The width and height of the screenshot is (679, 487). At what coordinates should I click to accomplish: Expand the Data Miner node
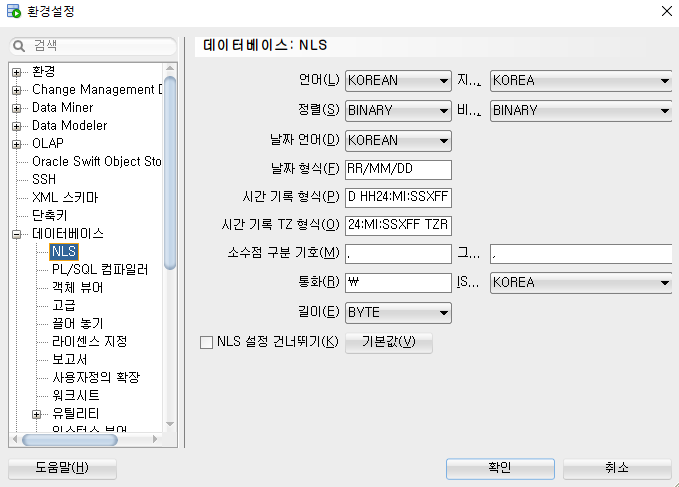tap(16, 108)
